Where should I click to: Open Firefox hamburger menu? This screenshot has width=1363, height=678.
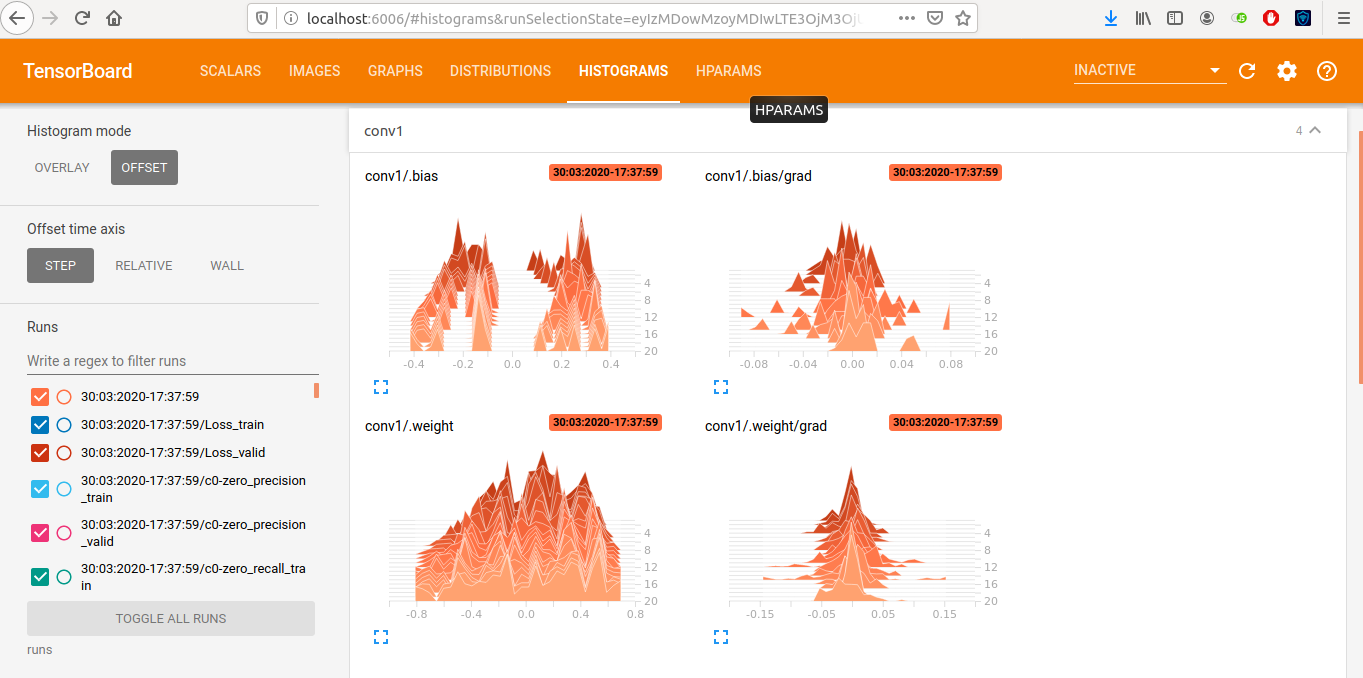point(1343,18)
